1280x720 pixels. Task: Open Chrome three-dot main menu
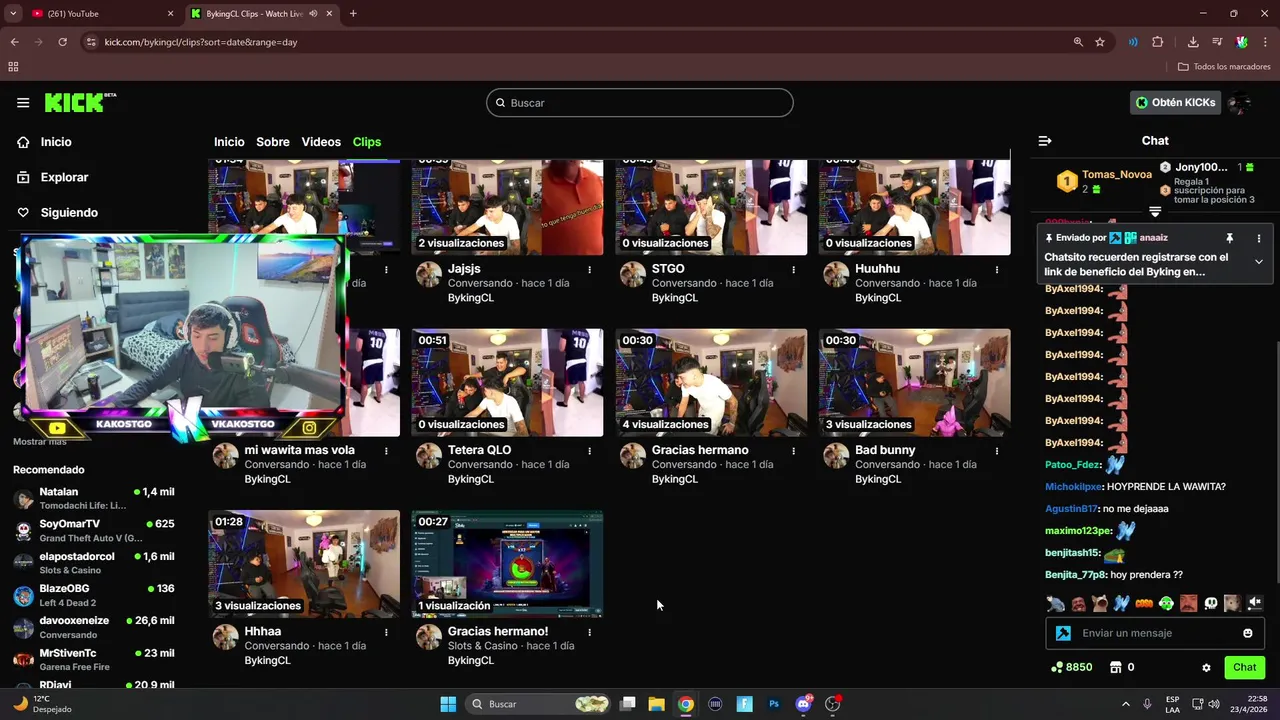click(1263, 42)
